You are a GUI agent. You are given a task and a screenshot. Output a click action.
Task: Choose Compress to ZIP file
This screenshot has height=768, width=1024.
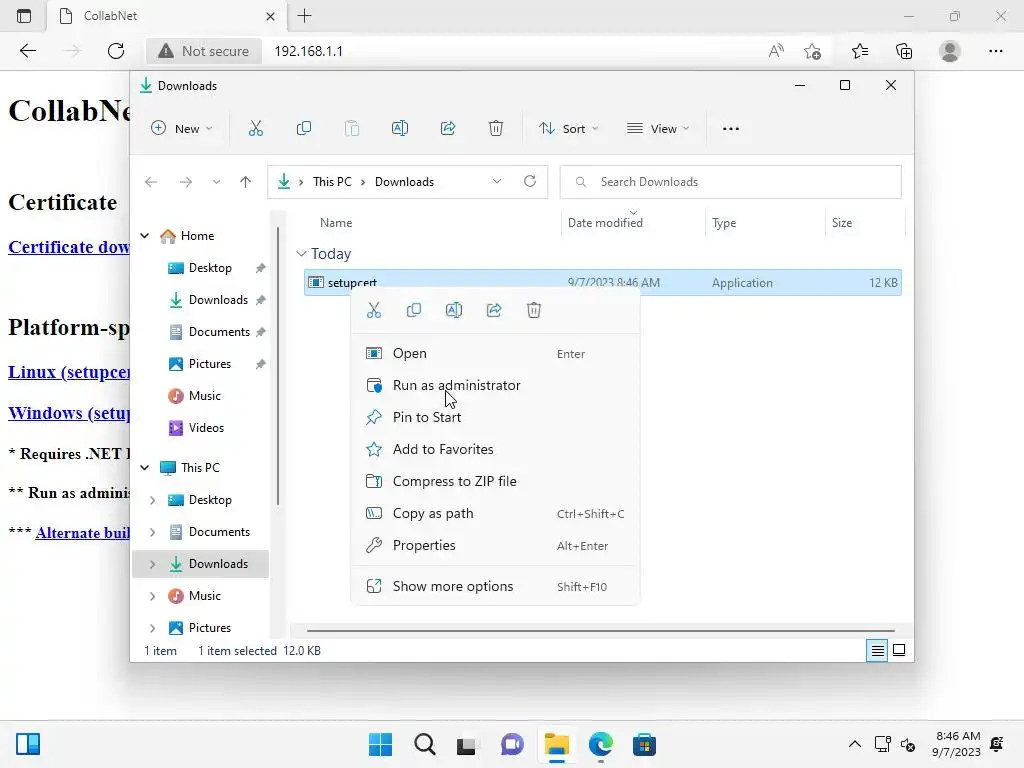495,481
